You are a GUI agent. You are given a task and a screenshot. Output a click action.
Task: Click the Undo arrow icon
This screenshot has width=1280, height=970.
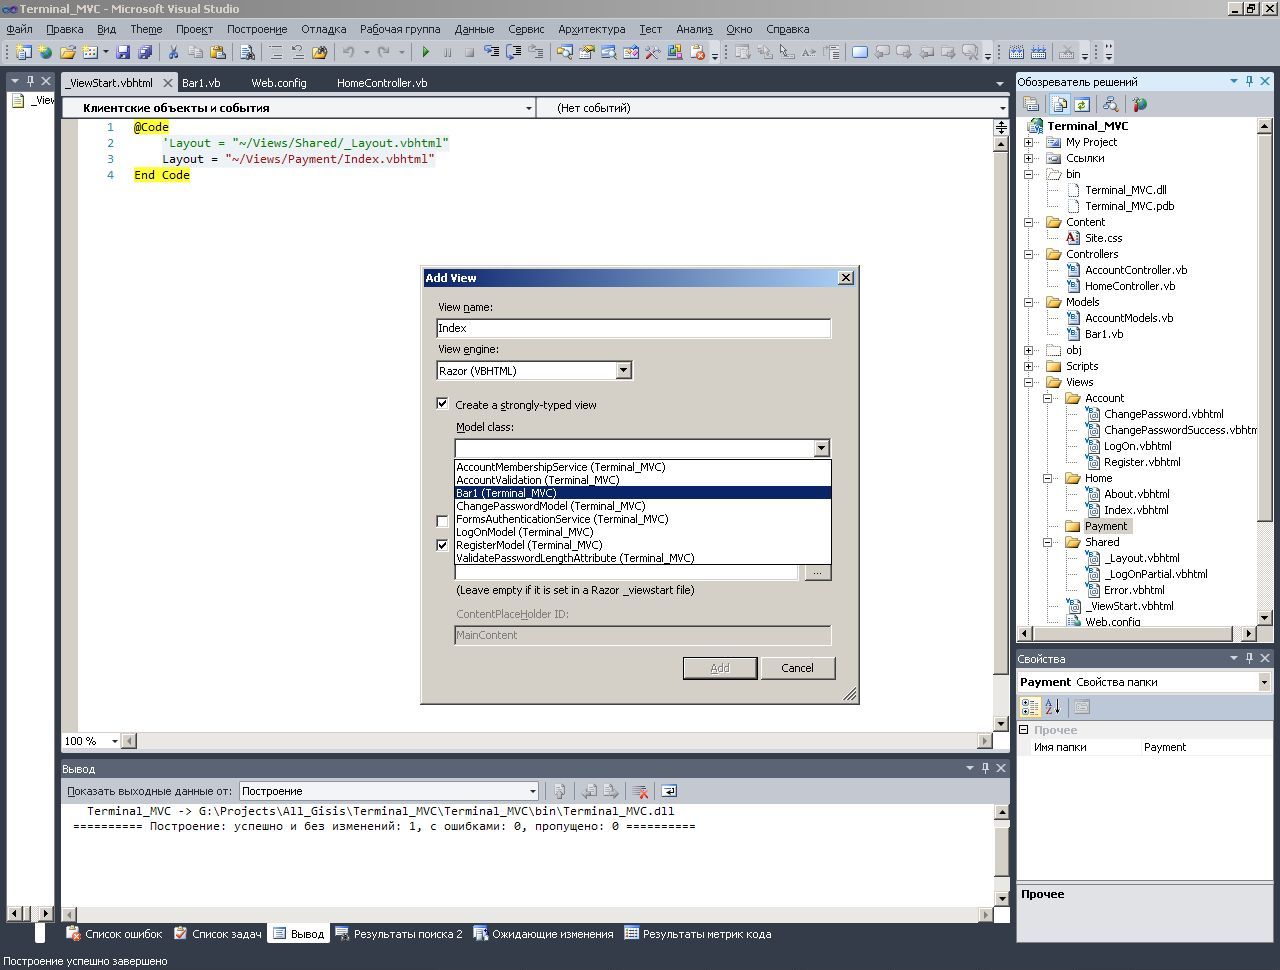[x=349, y=52]
